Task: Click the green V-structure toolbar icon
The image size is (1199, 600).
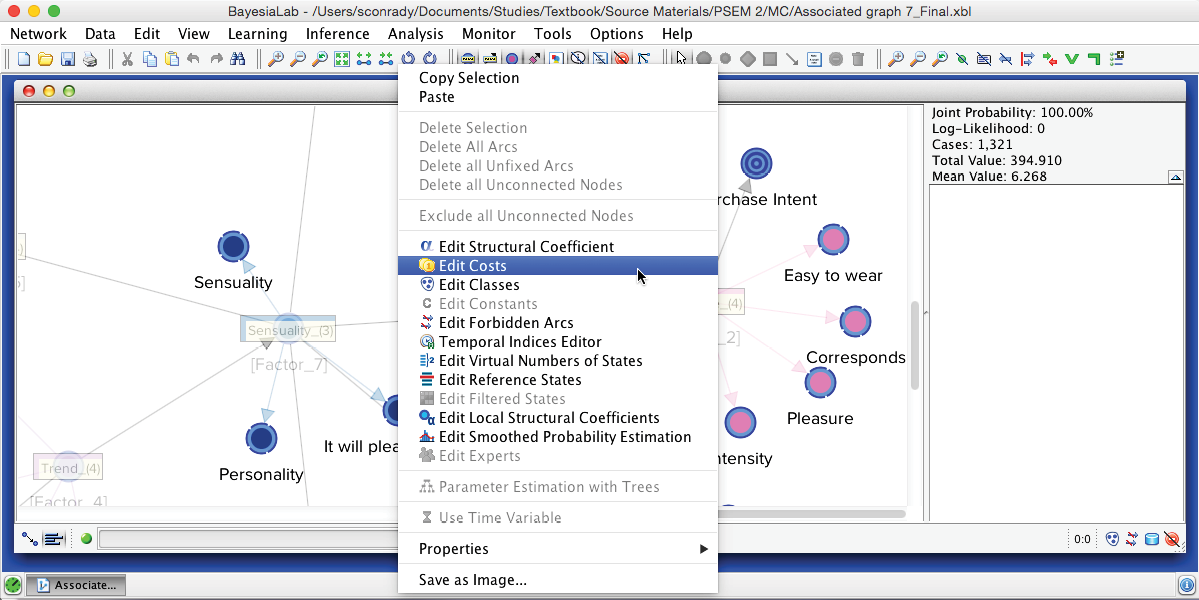Action: coord(1071,59)
